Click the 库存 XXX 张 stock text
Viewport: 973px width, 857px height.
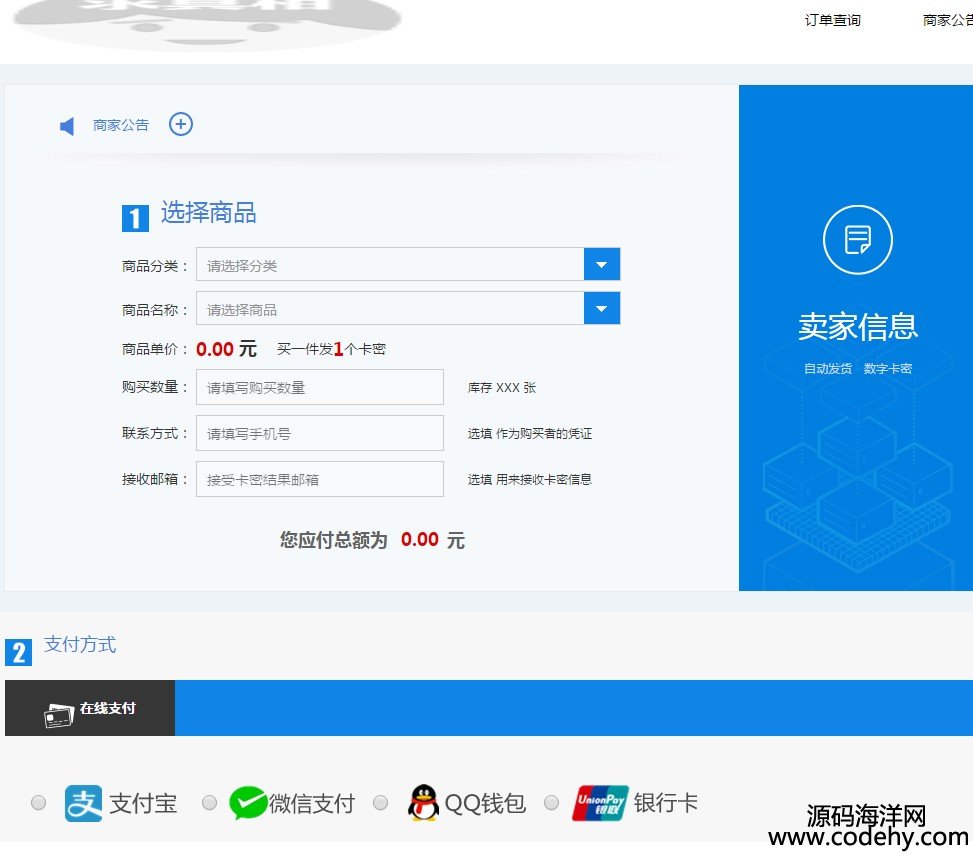[501, 388]
